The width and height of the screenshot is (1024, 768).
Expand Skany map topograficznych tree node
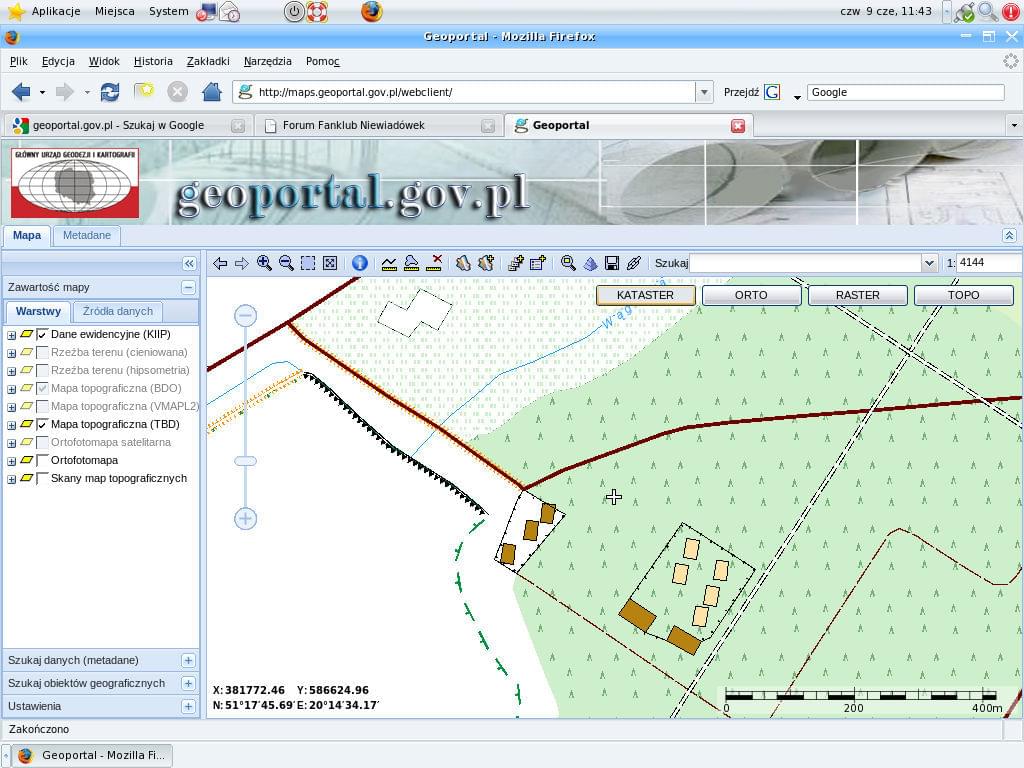click(11, 479)
